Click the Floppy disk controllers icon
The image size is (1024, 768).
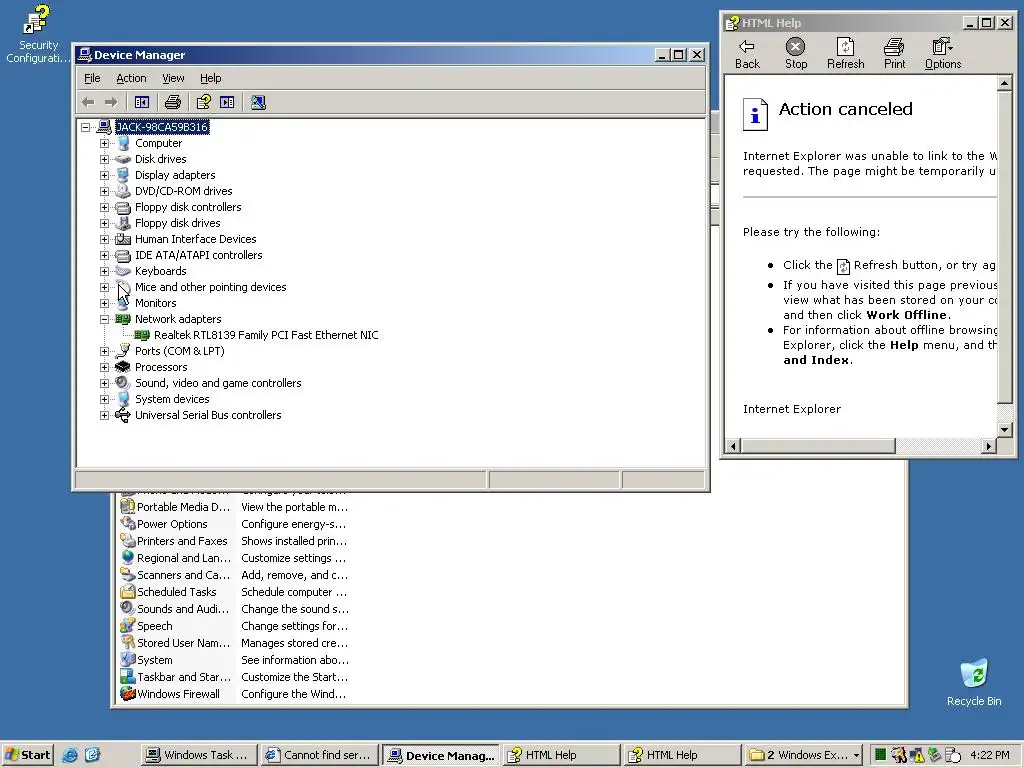[123, 207]
